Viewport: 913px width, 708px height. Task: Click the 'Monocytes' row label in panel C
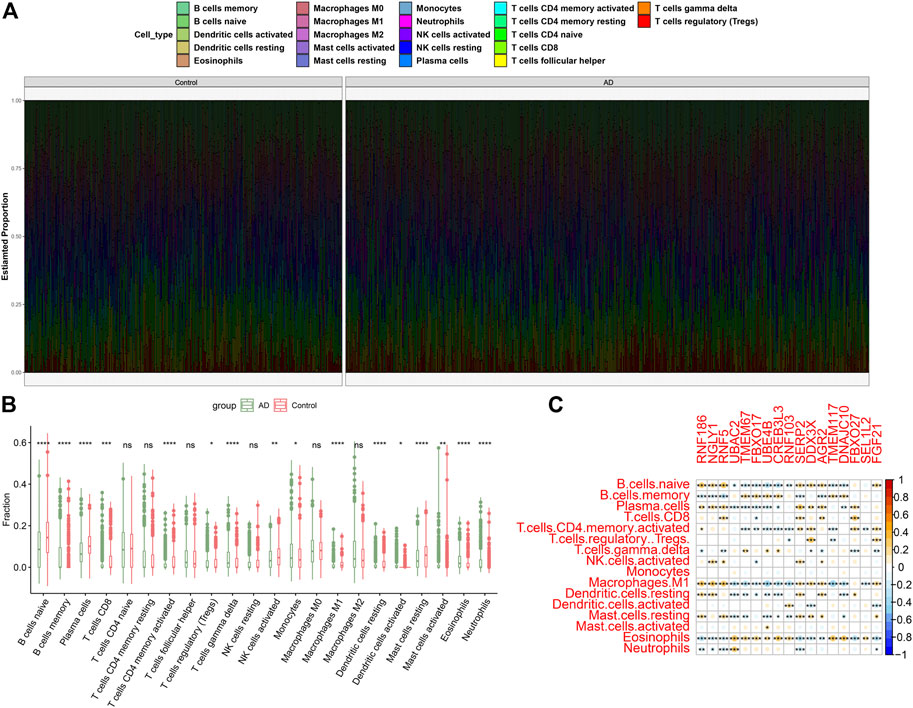click(x=658, y=572)
